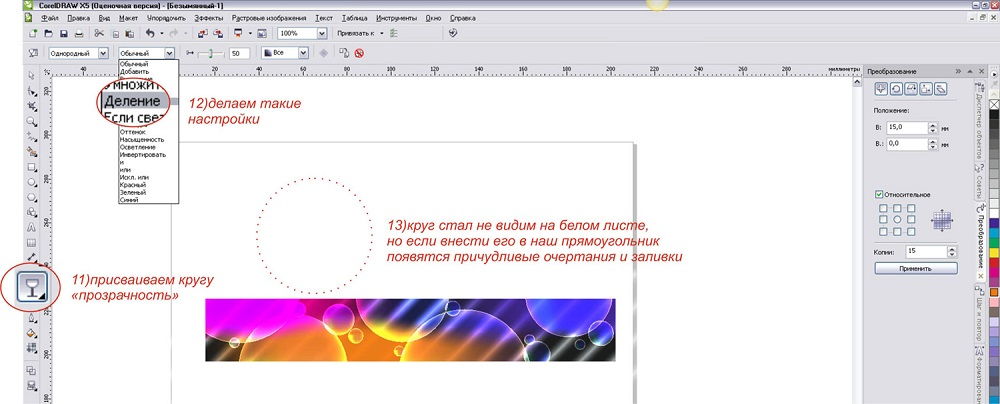
Task: Open the Растровые изображения menu
Action: [270, 18]
